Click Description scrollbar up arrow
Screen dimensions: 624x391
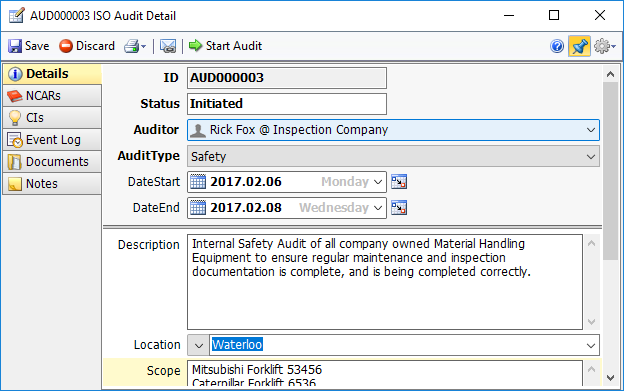[x=591, y=243]
